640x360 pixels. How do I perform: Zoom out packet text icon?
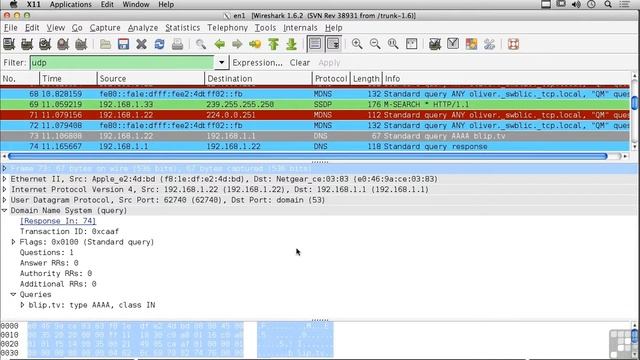click(375, 44)
